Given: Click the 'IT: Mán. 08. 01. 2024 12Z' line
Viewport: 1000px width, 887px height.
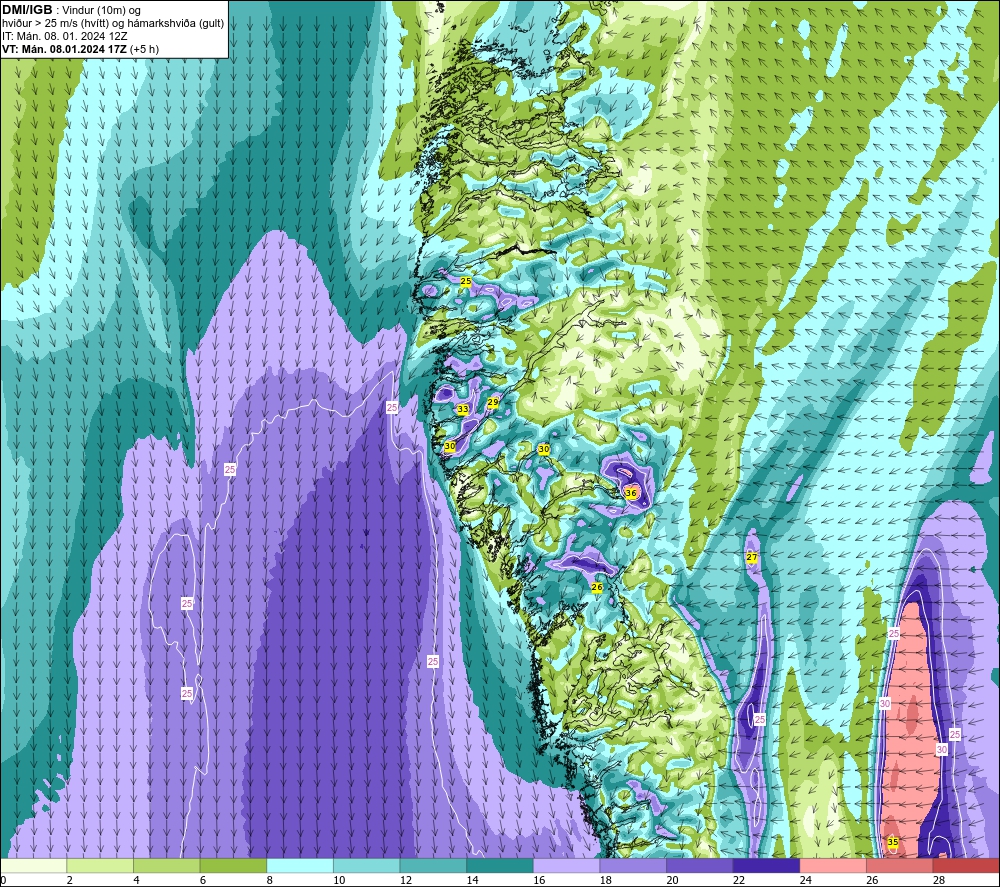Looking at the screenshot, I should click(x=64, y=36).
